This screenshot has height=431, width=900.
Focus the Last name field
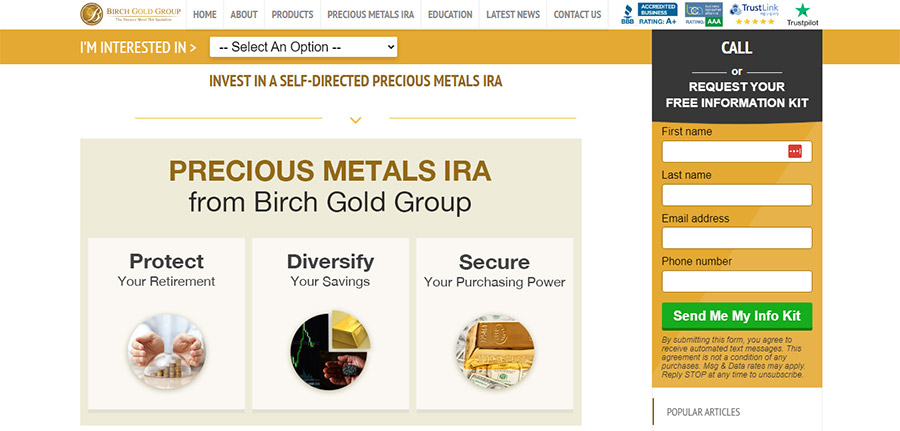coord(736,195)
